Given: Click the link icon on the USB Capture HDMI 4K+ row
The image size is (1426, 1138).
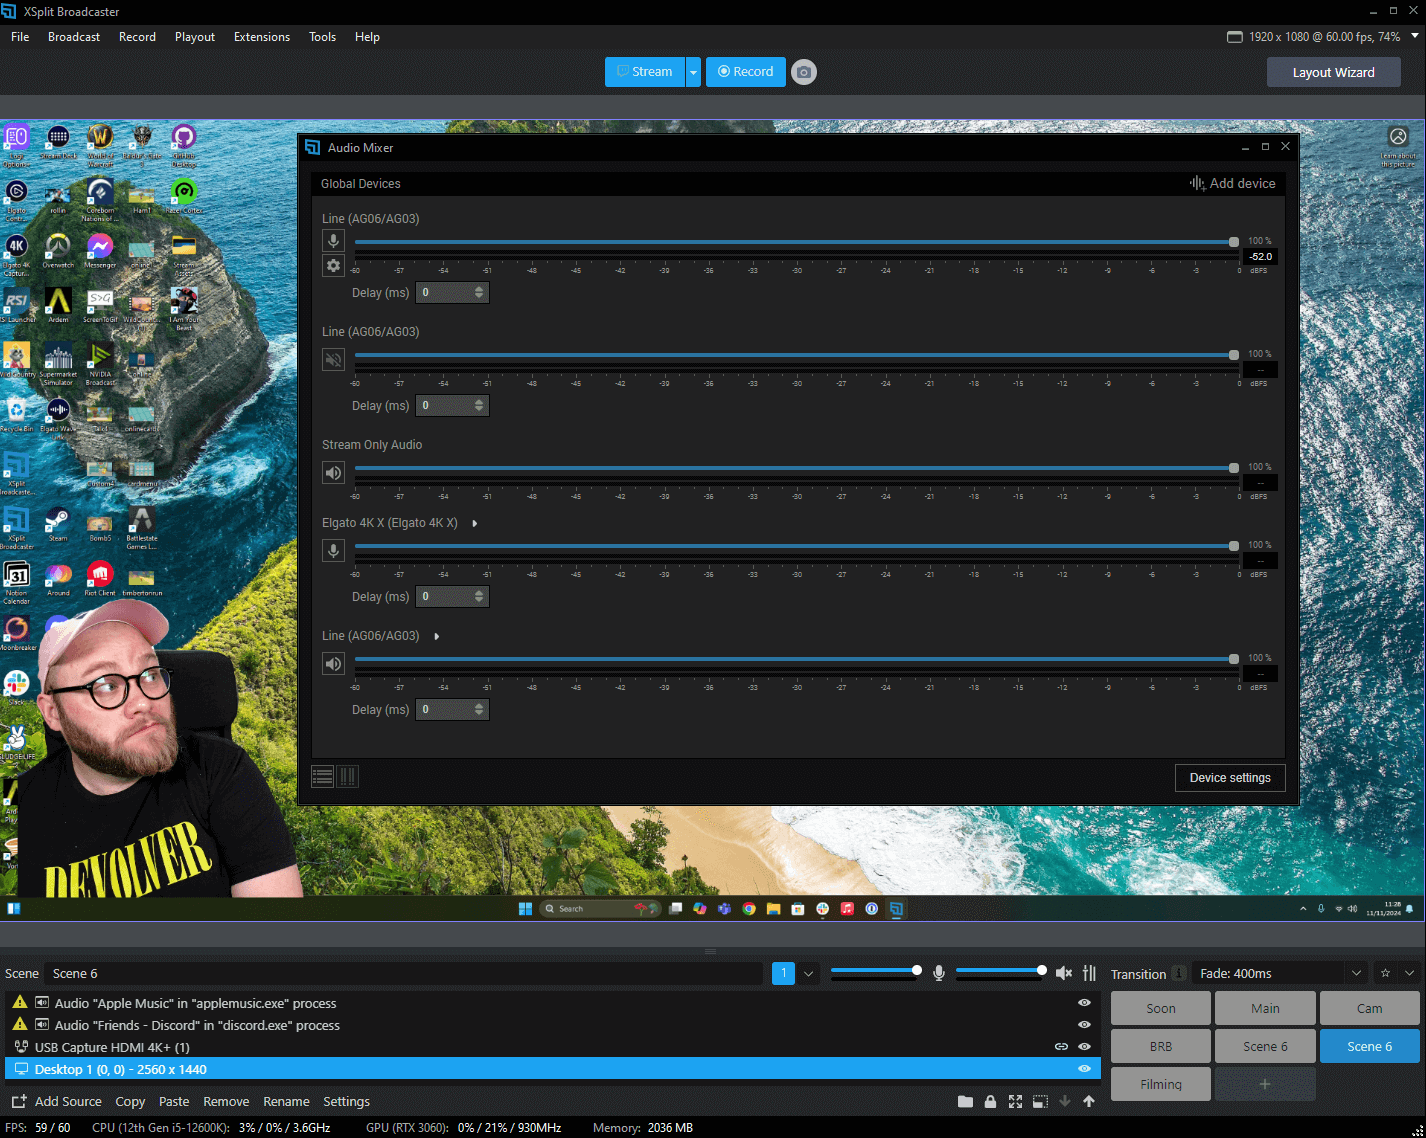Looking at the screenshot, I should [x=1062, y=1047].
